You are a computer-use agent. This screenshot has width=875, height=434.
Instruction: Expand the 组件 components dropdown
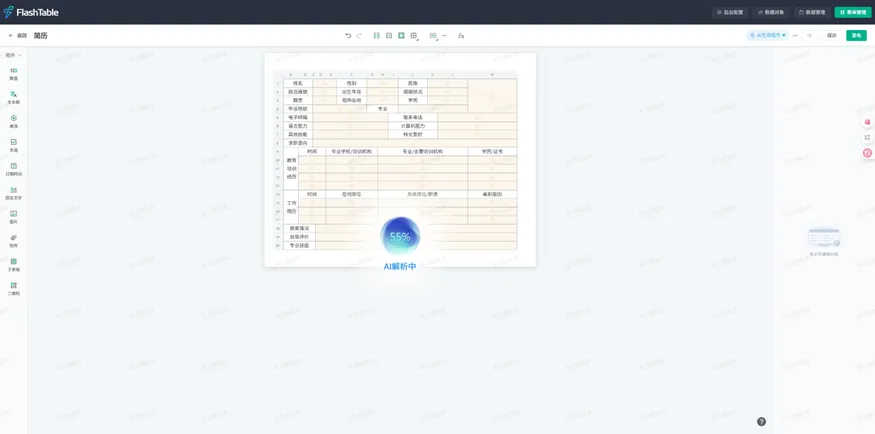(13, 55)
